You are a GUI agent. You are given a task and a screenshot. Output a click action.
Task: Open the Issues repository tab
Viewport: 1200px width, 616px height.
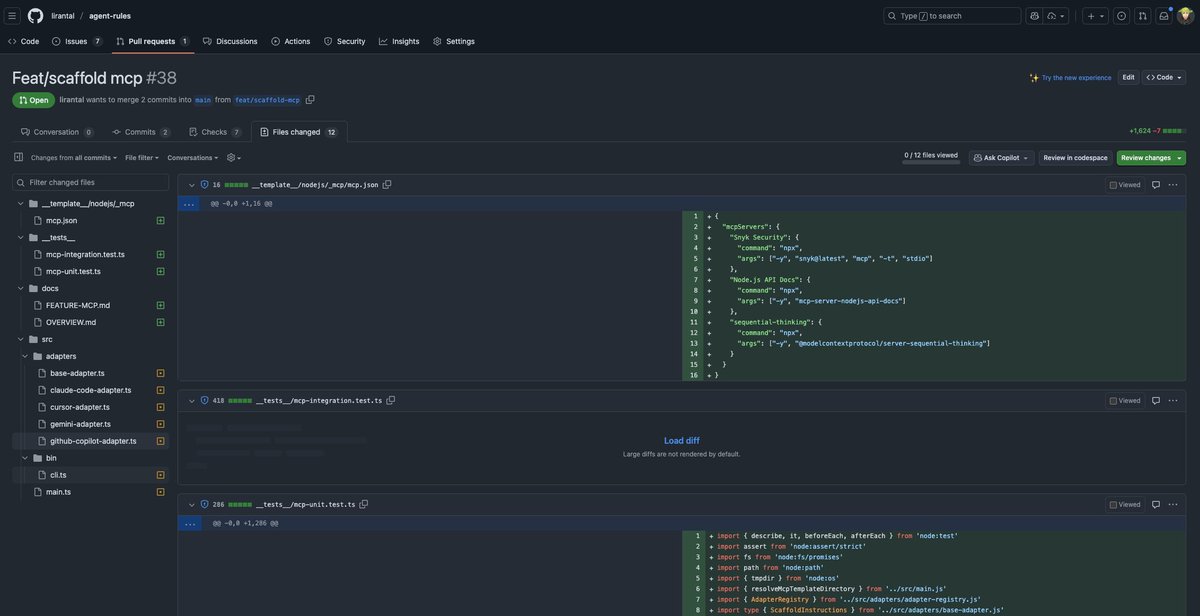[76, 41]
